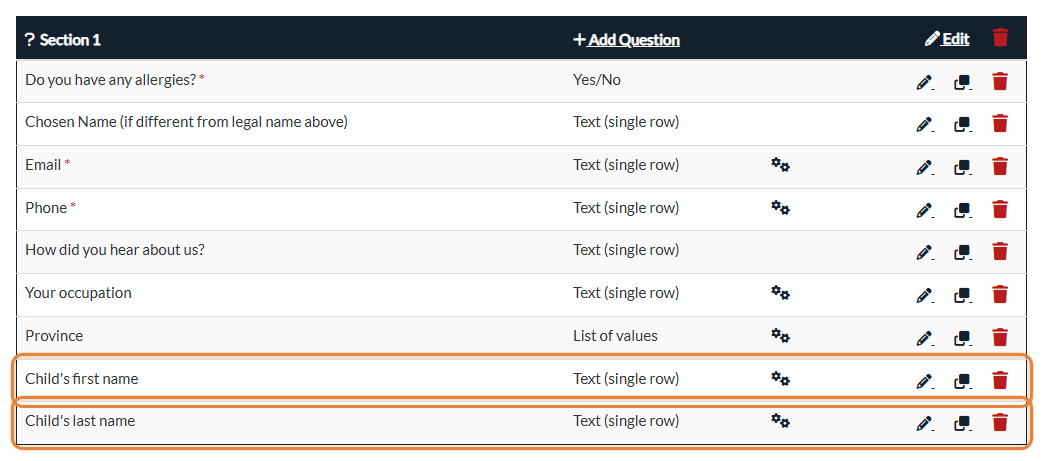Edit the Chosen Name question
This screenshot has width=1043, height=461.
pyautogui.click(x=924, y=124)
